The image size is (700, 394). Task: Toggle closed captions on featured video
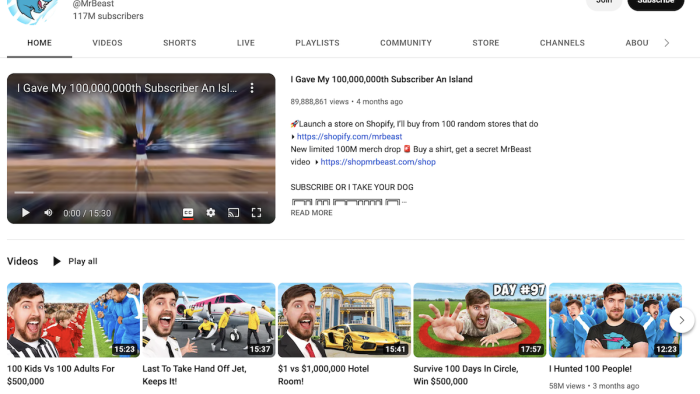click(188, 213)
